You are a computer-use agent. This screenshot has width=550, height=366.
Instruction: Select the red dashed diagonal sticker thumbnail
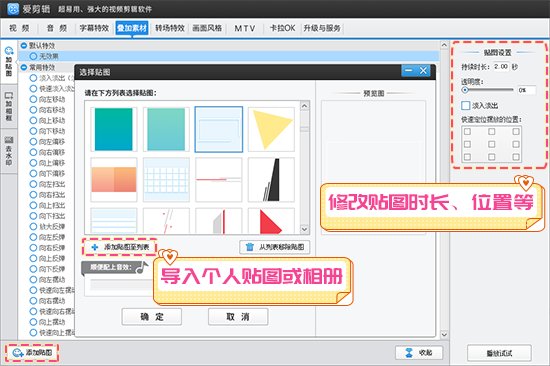(x=166, y=221)
